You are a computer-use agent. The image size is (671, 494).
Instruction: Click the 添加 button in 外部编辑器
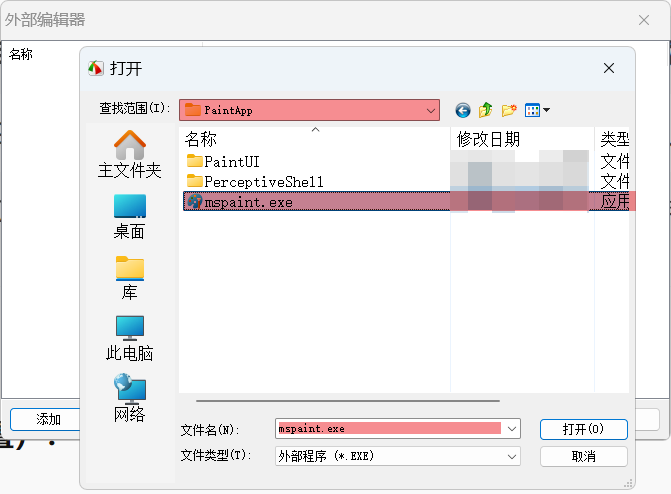pyautogui.click(x=45, y=420)
